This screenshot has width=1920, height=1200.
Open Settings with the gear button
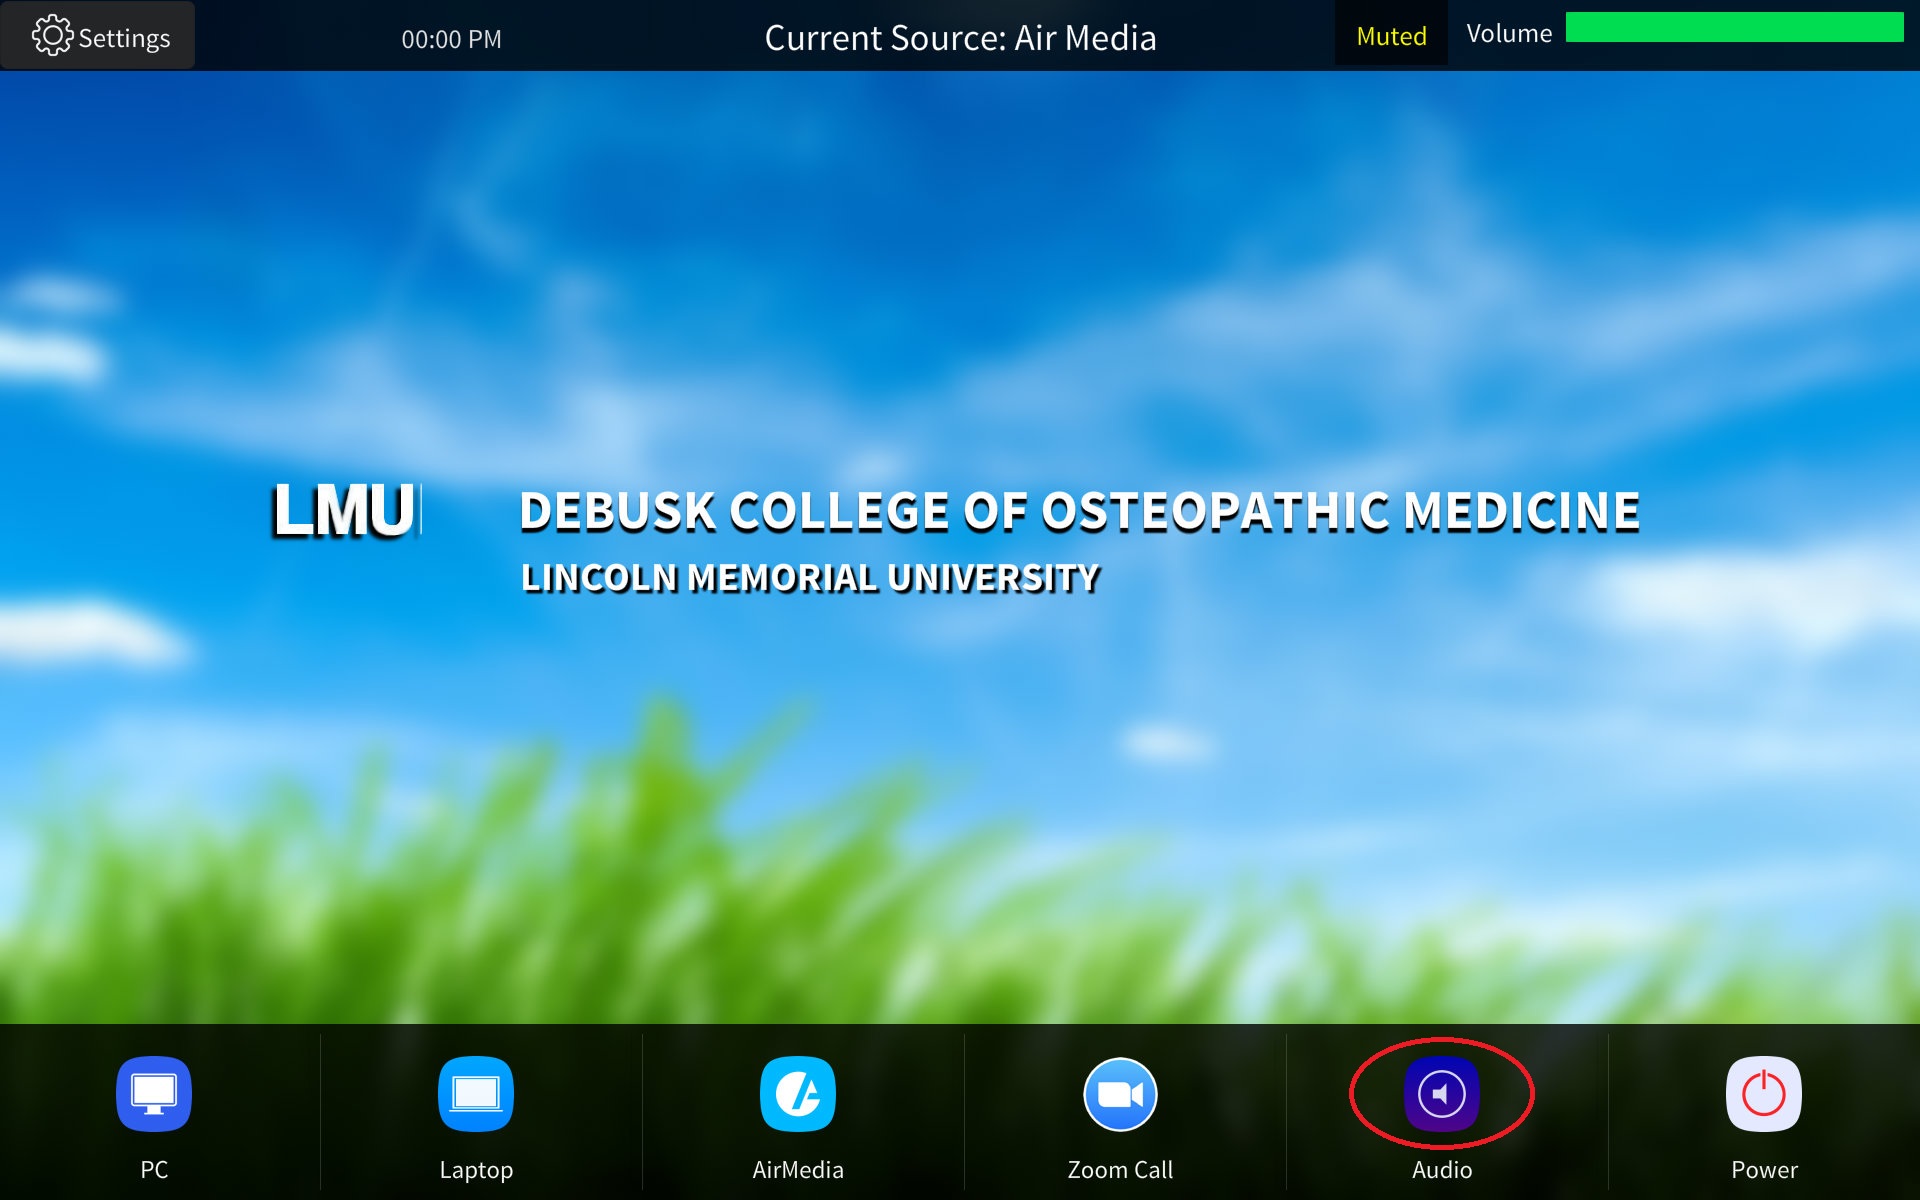[x=98, y=36]
